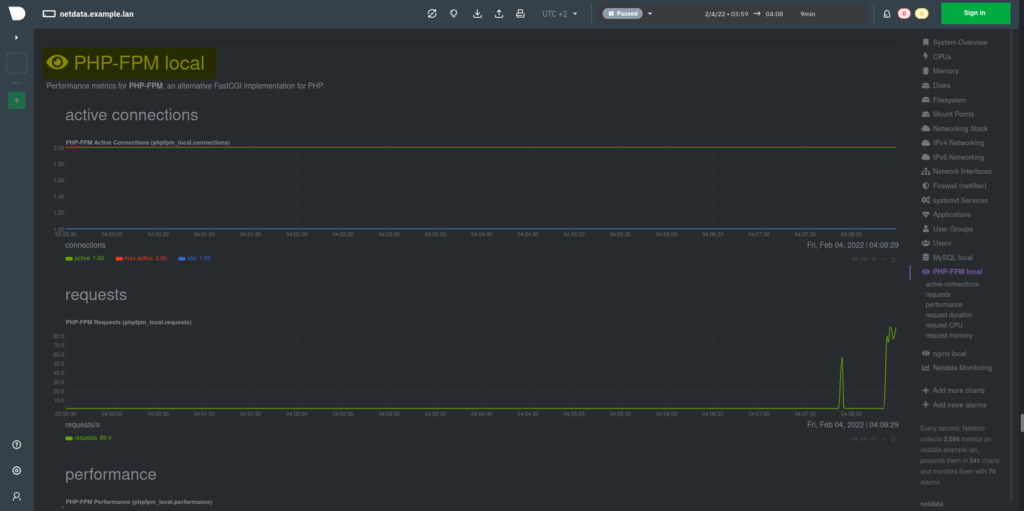Viewport: 1024px width, 511px height.
Task: Click the print dashboard icon
Action: (x=519, y=14)
